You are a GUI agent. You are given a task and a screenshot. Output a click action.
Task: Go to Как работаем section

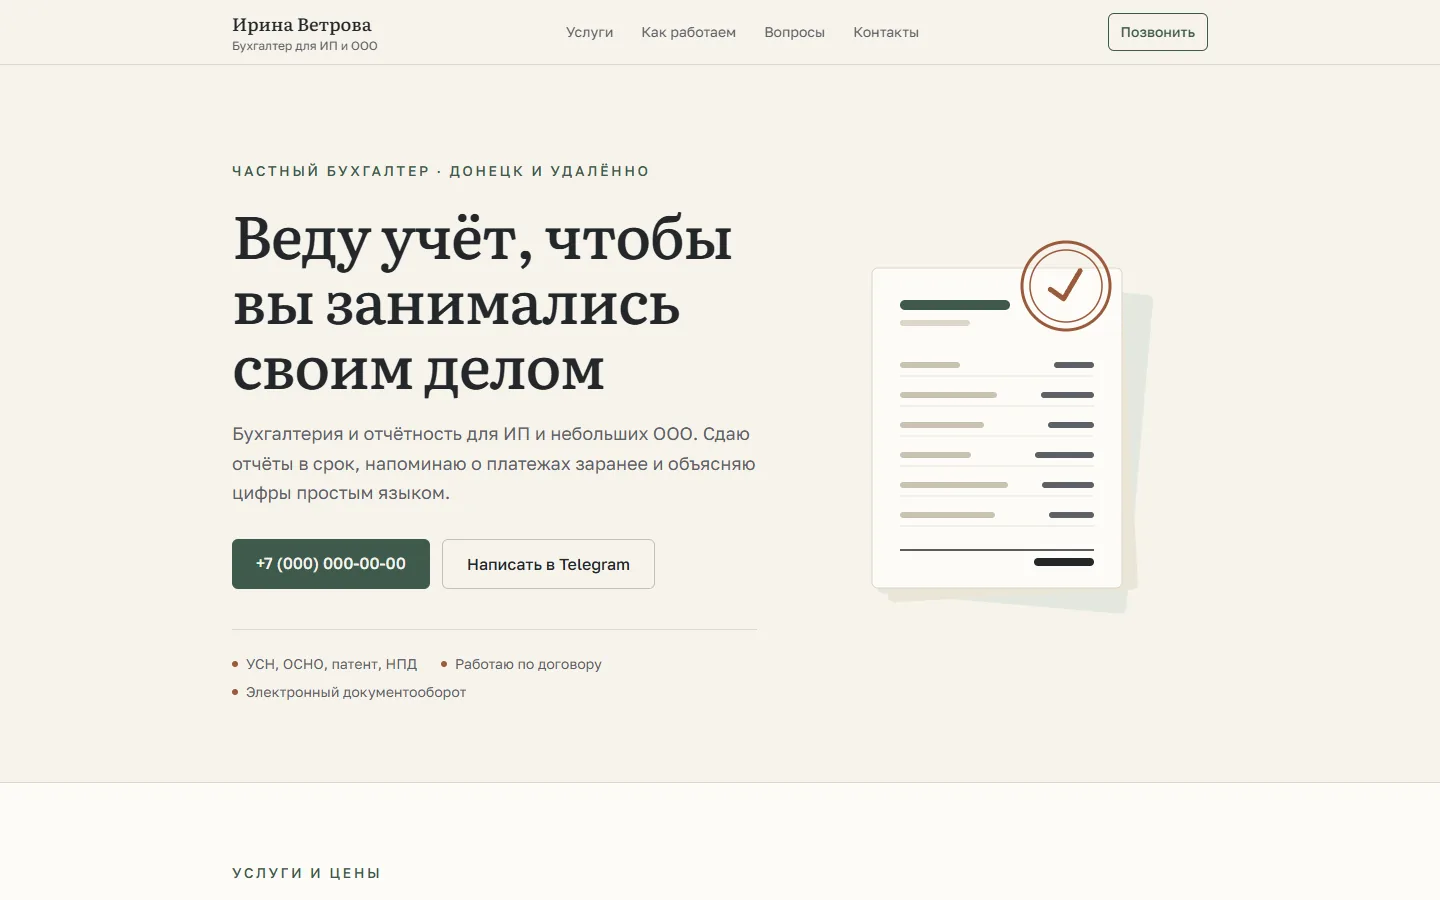[x=688, y=32]
